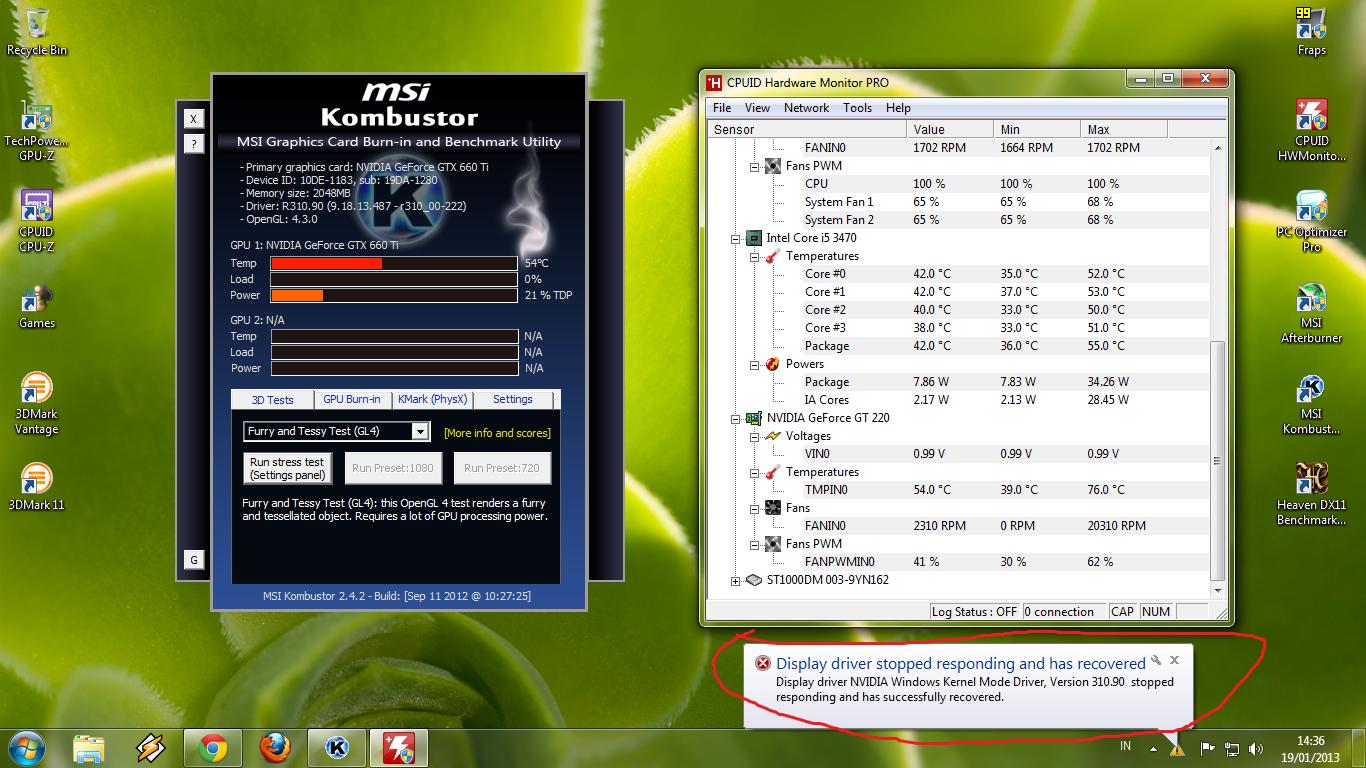Open Kombustor Settings tab
Image resolution: width=1366 pixels, height=768 pixels.
pyautogui.click(x=513, y=399)
